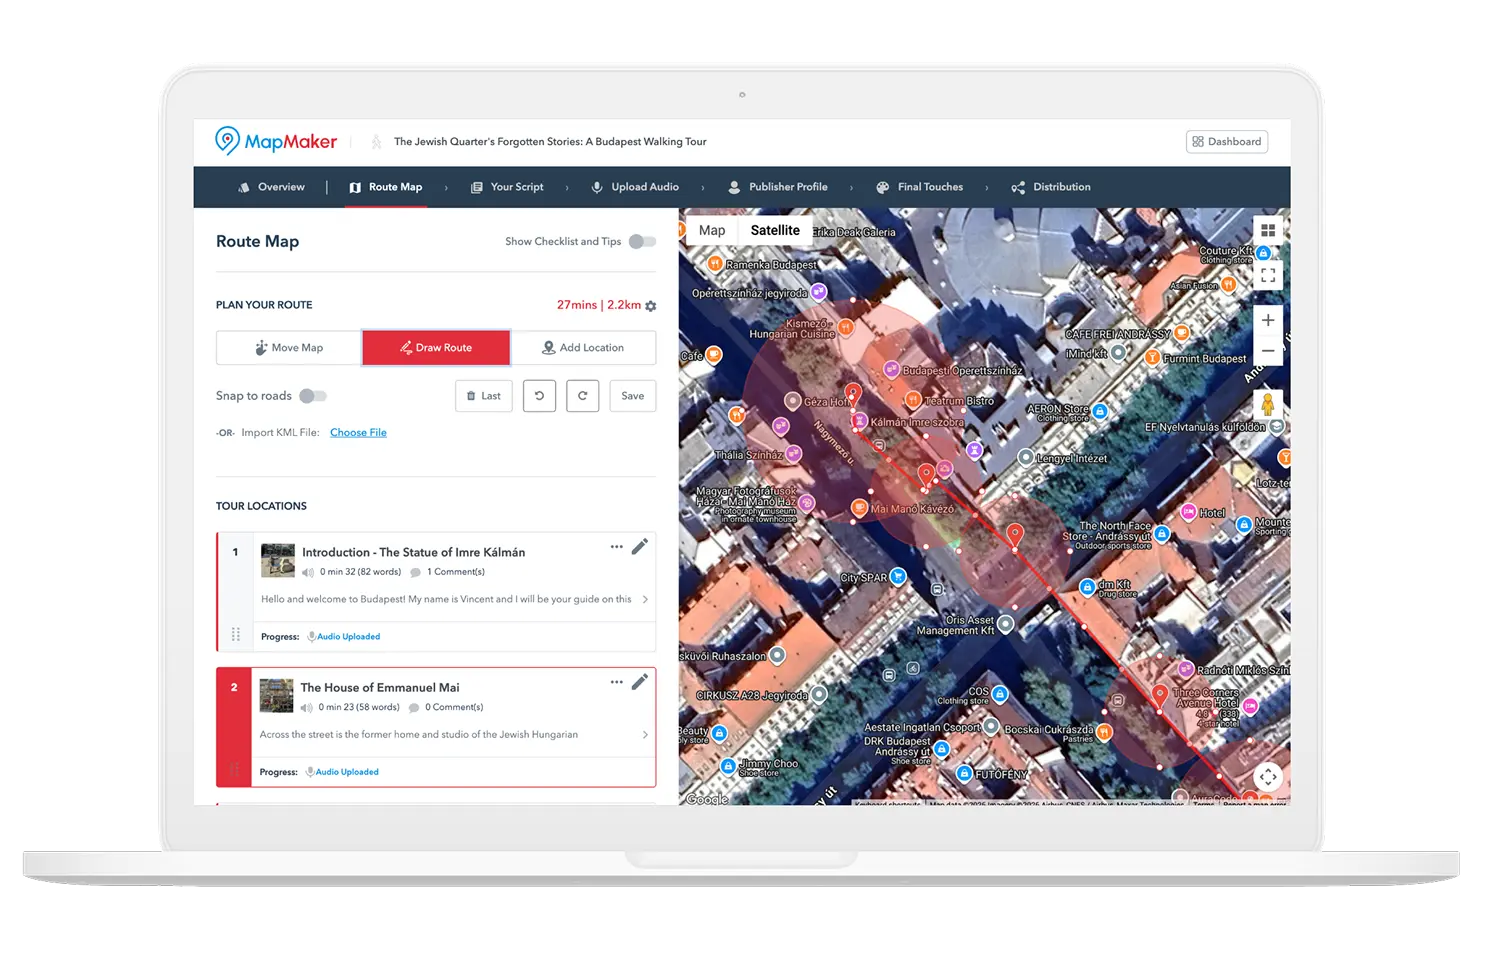Click the Oris Asset Management marker

pyautogui.click(x=1006, y=624)
